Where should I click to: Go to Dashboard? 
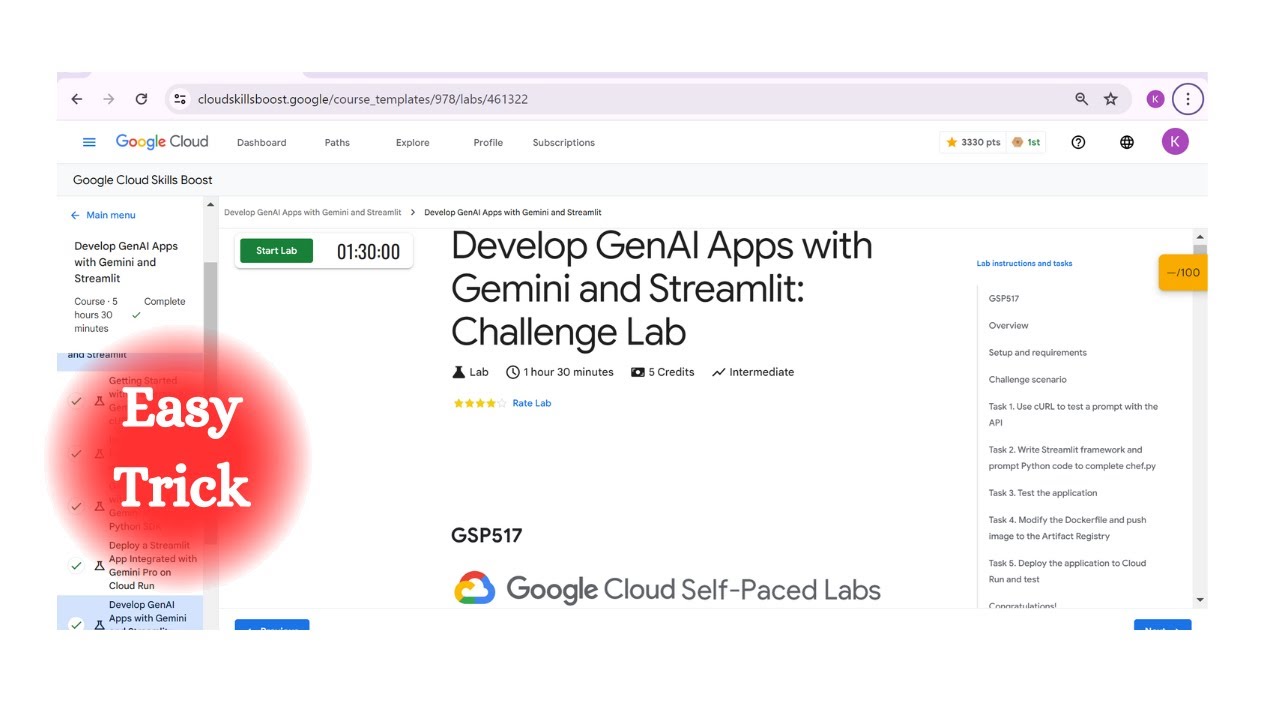coord(261,143)
